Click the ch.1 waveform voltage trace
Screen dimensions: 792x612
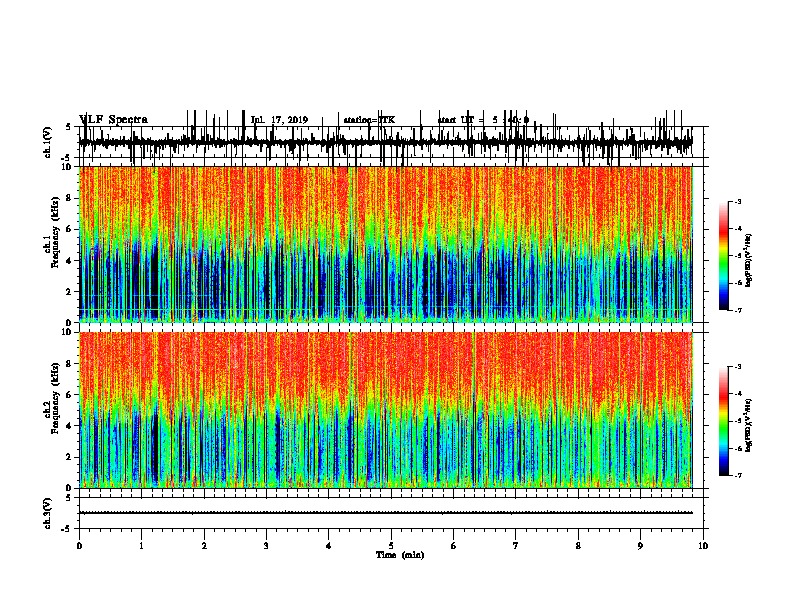point(385,143)
